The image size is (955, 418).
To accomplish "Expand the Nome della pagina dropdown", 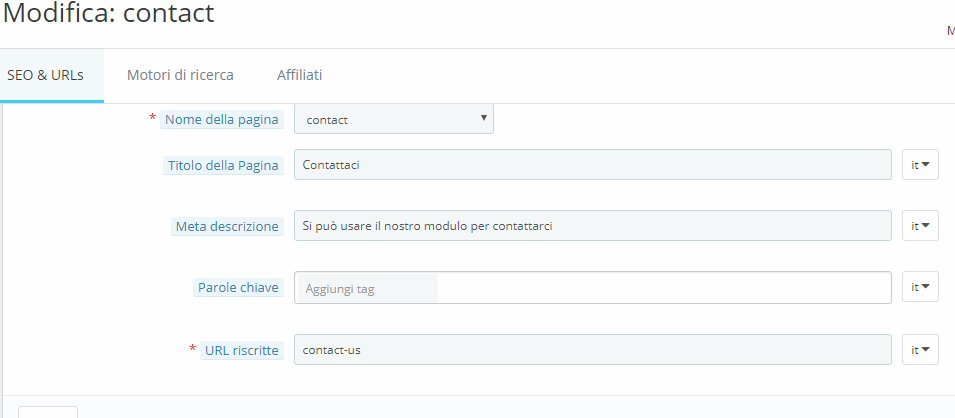I will pos(394,120).
